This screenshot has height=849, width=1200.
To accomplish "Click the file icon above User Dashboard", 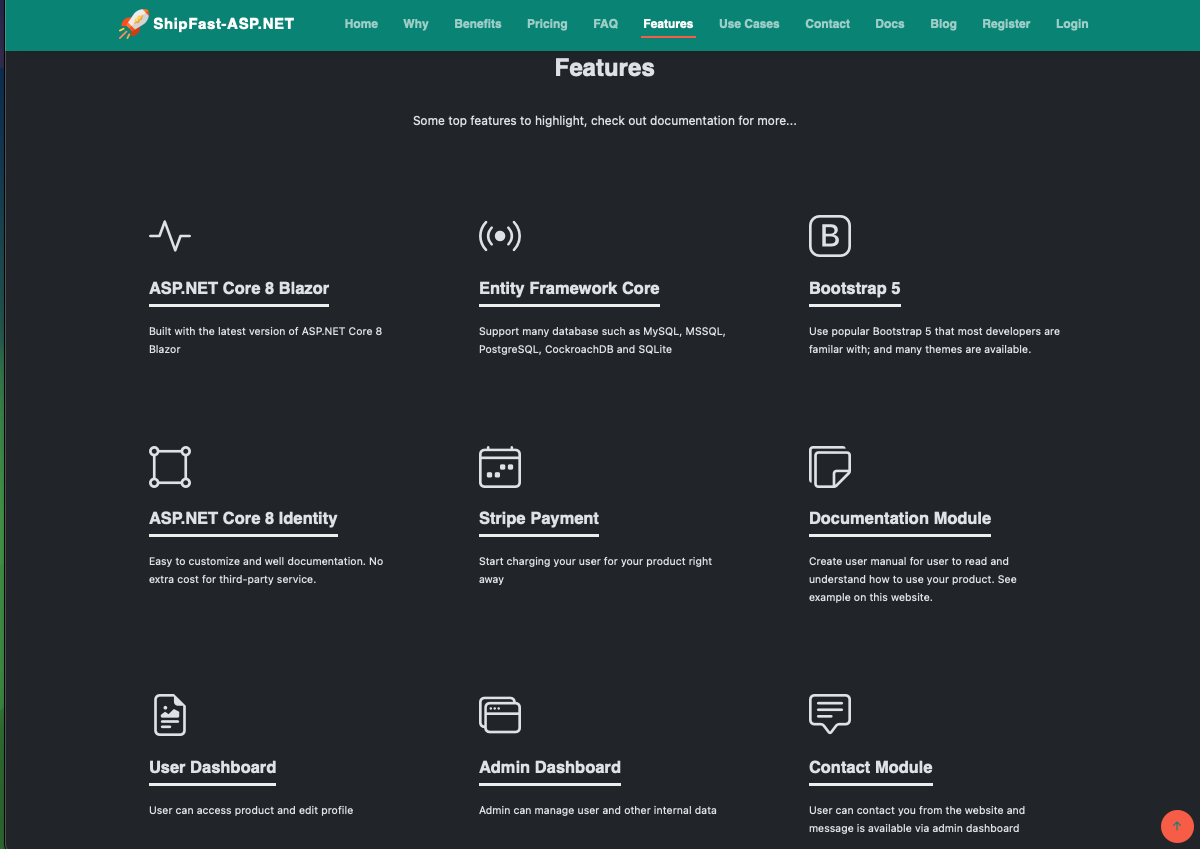I will point(170,715).
